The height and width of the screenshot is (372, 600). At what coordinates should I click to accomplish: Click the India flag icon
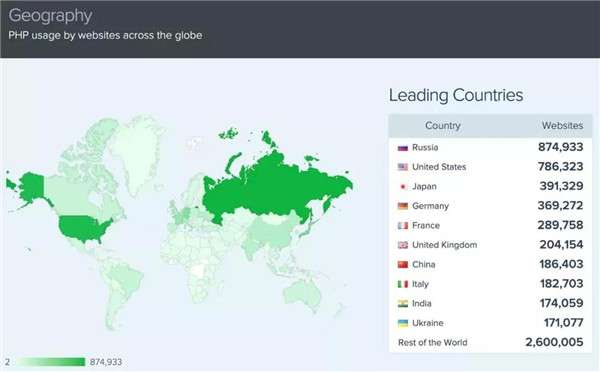point(403,303)
